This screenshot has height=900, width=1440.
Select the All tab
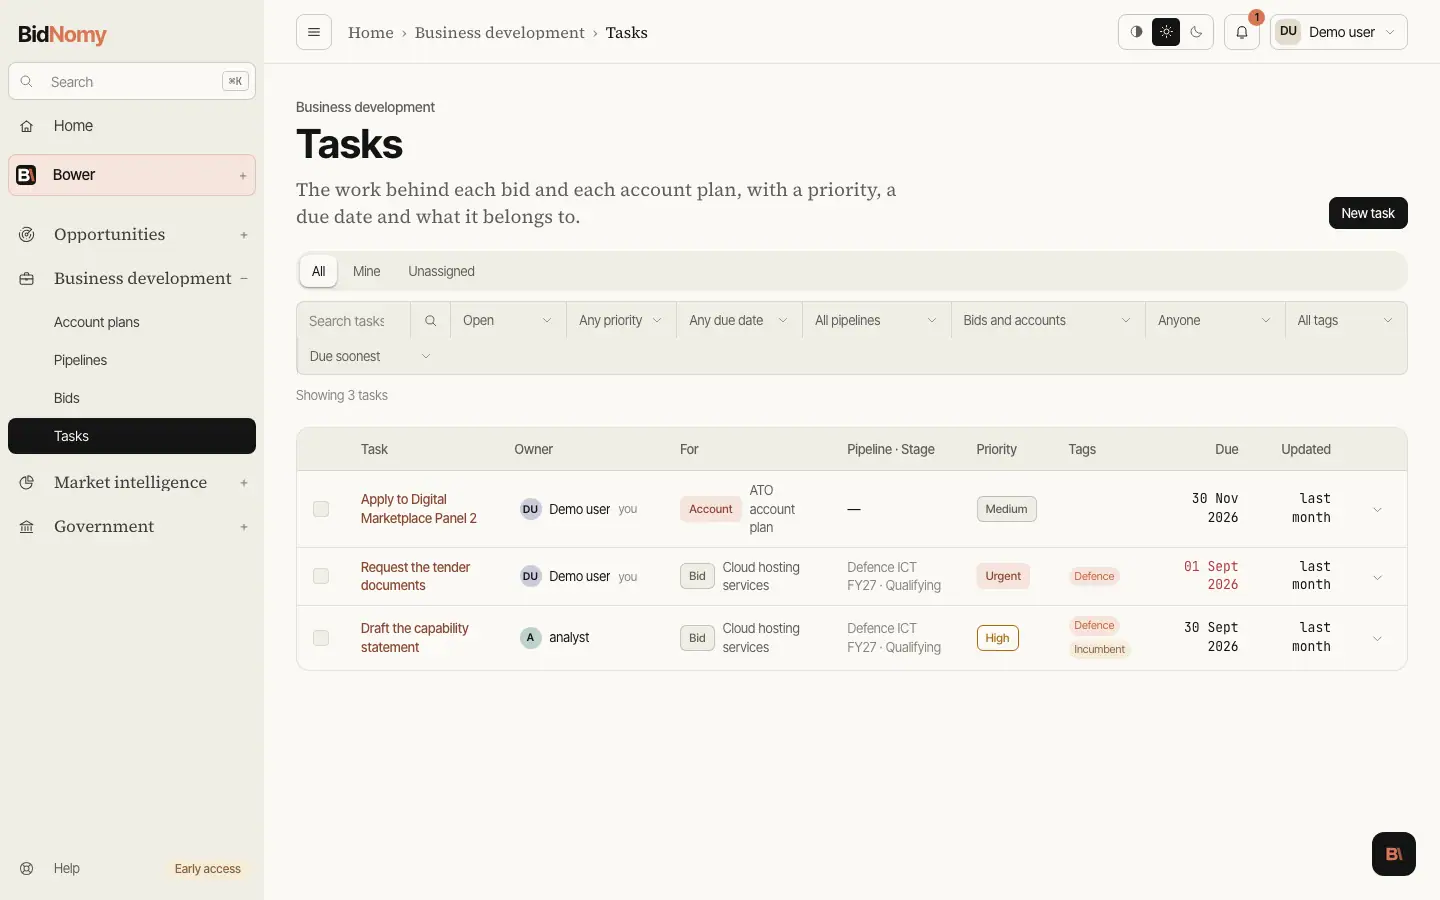pyautogui.click(x=319, y=271)
